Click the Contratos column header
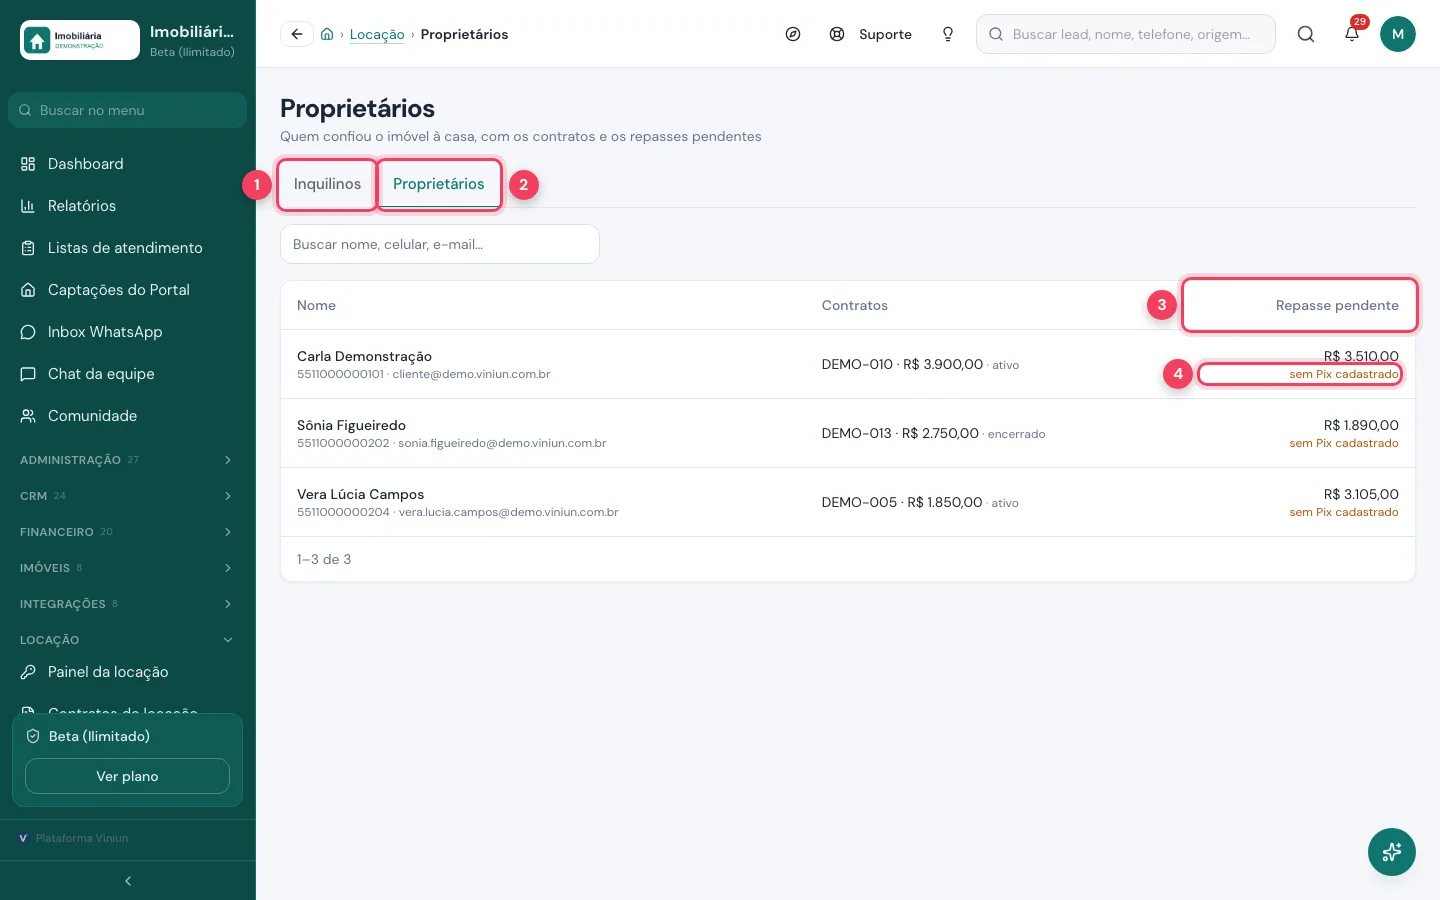This screenshot has width=1440, height=900. point(855,305)
